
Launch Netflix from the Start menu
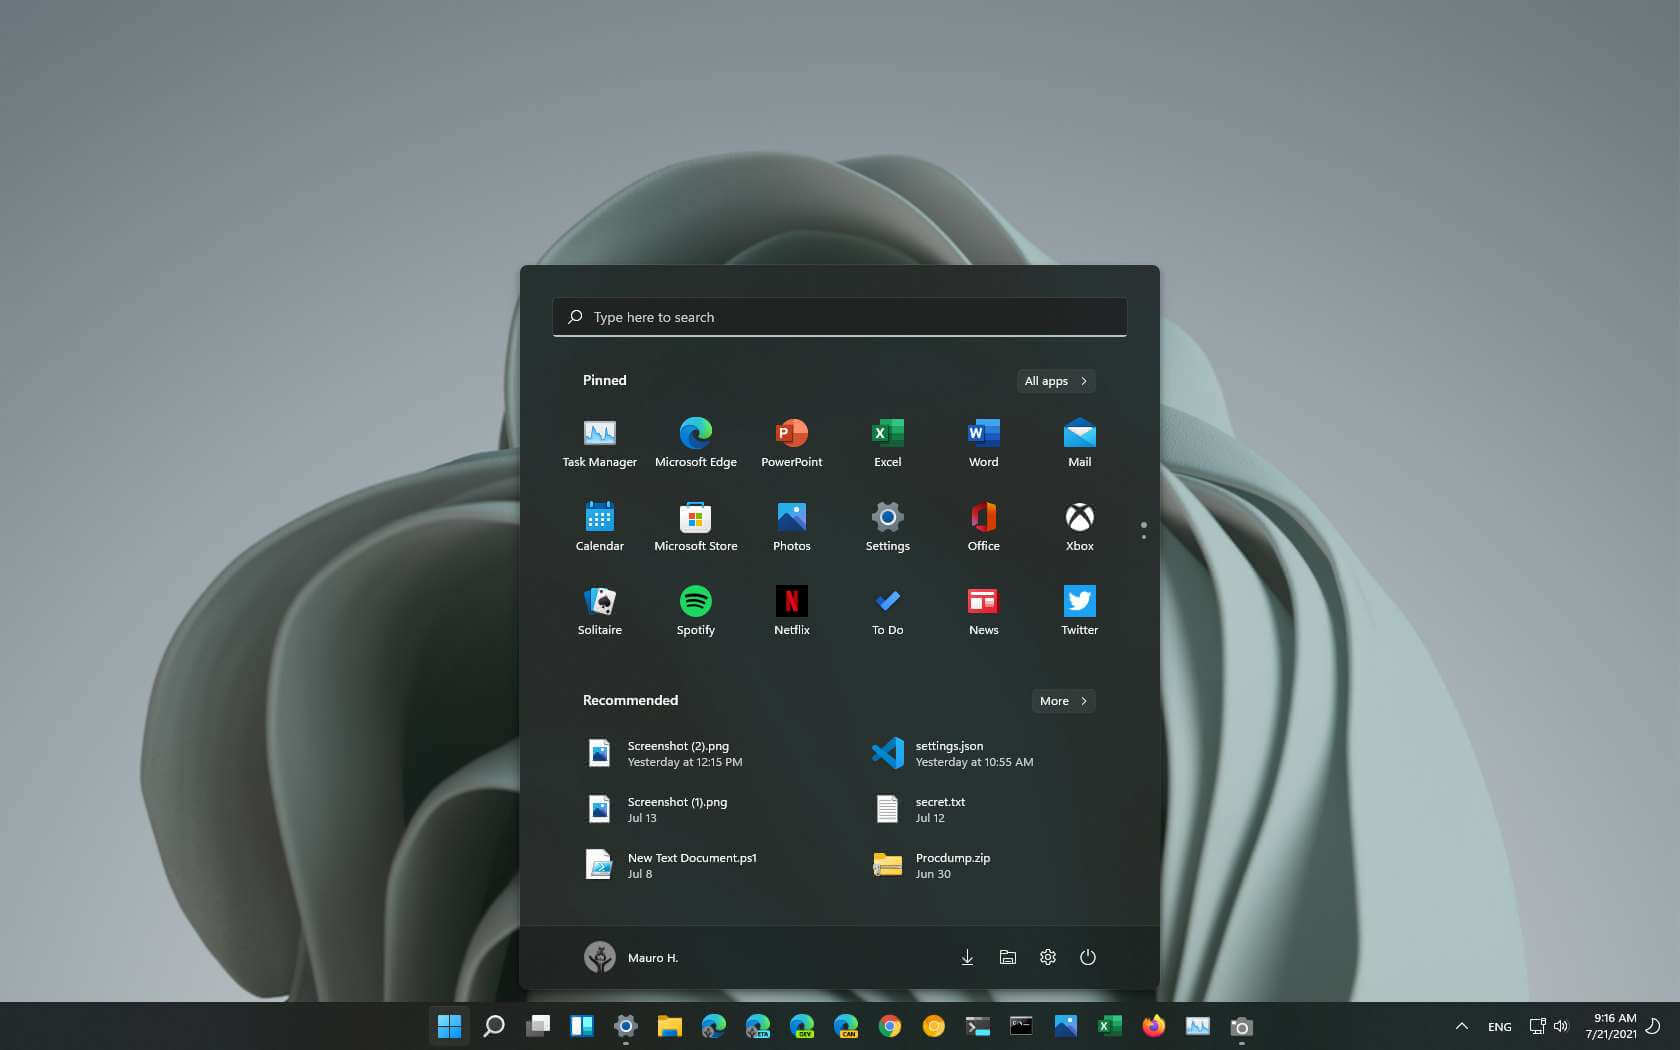791,610
